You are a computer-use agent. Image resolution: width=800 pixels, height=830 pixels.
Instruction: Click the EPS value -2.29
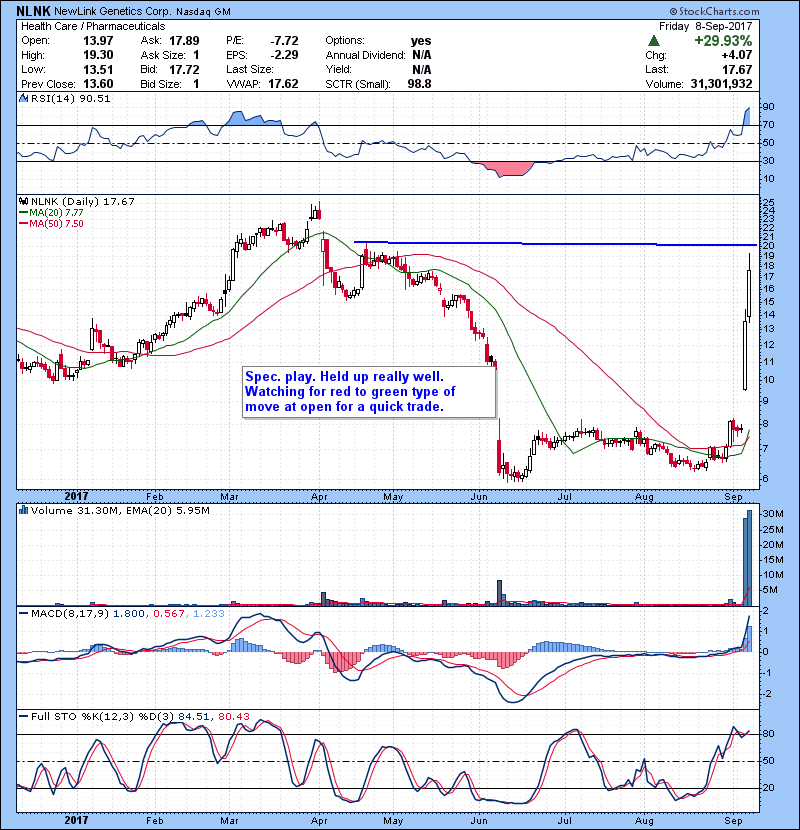click(284, 55)
